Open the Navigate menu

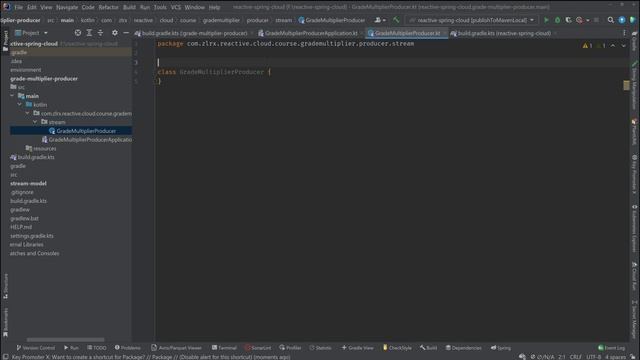coord(67,7)
